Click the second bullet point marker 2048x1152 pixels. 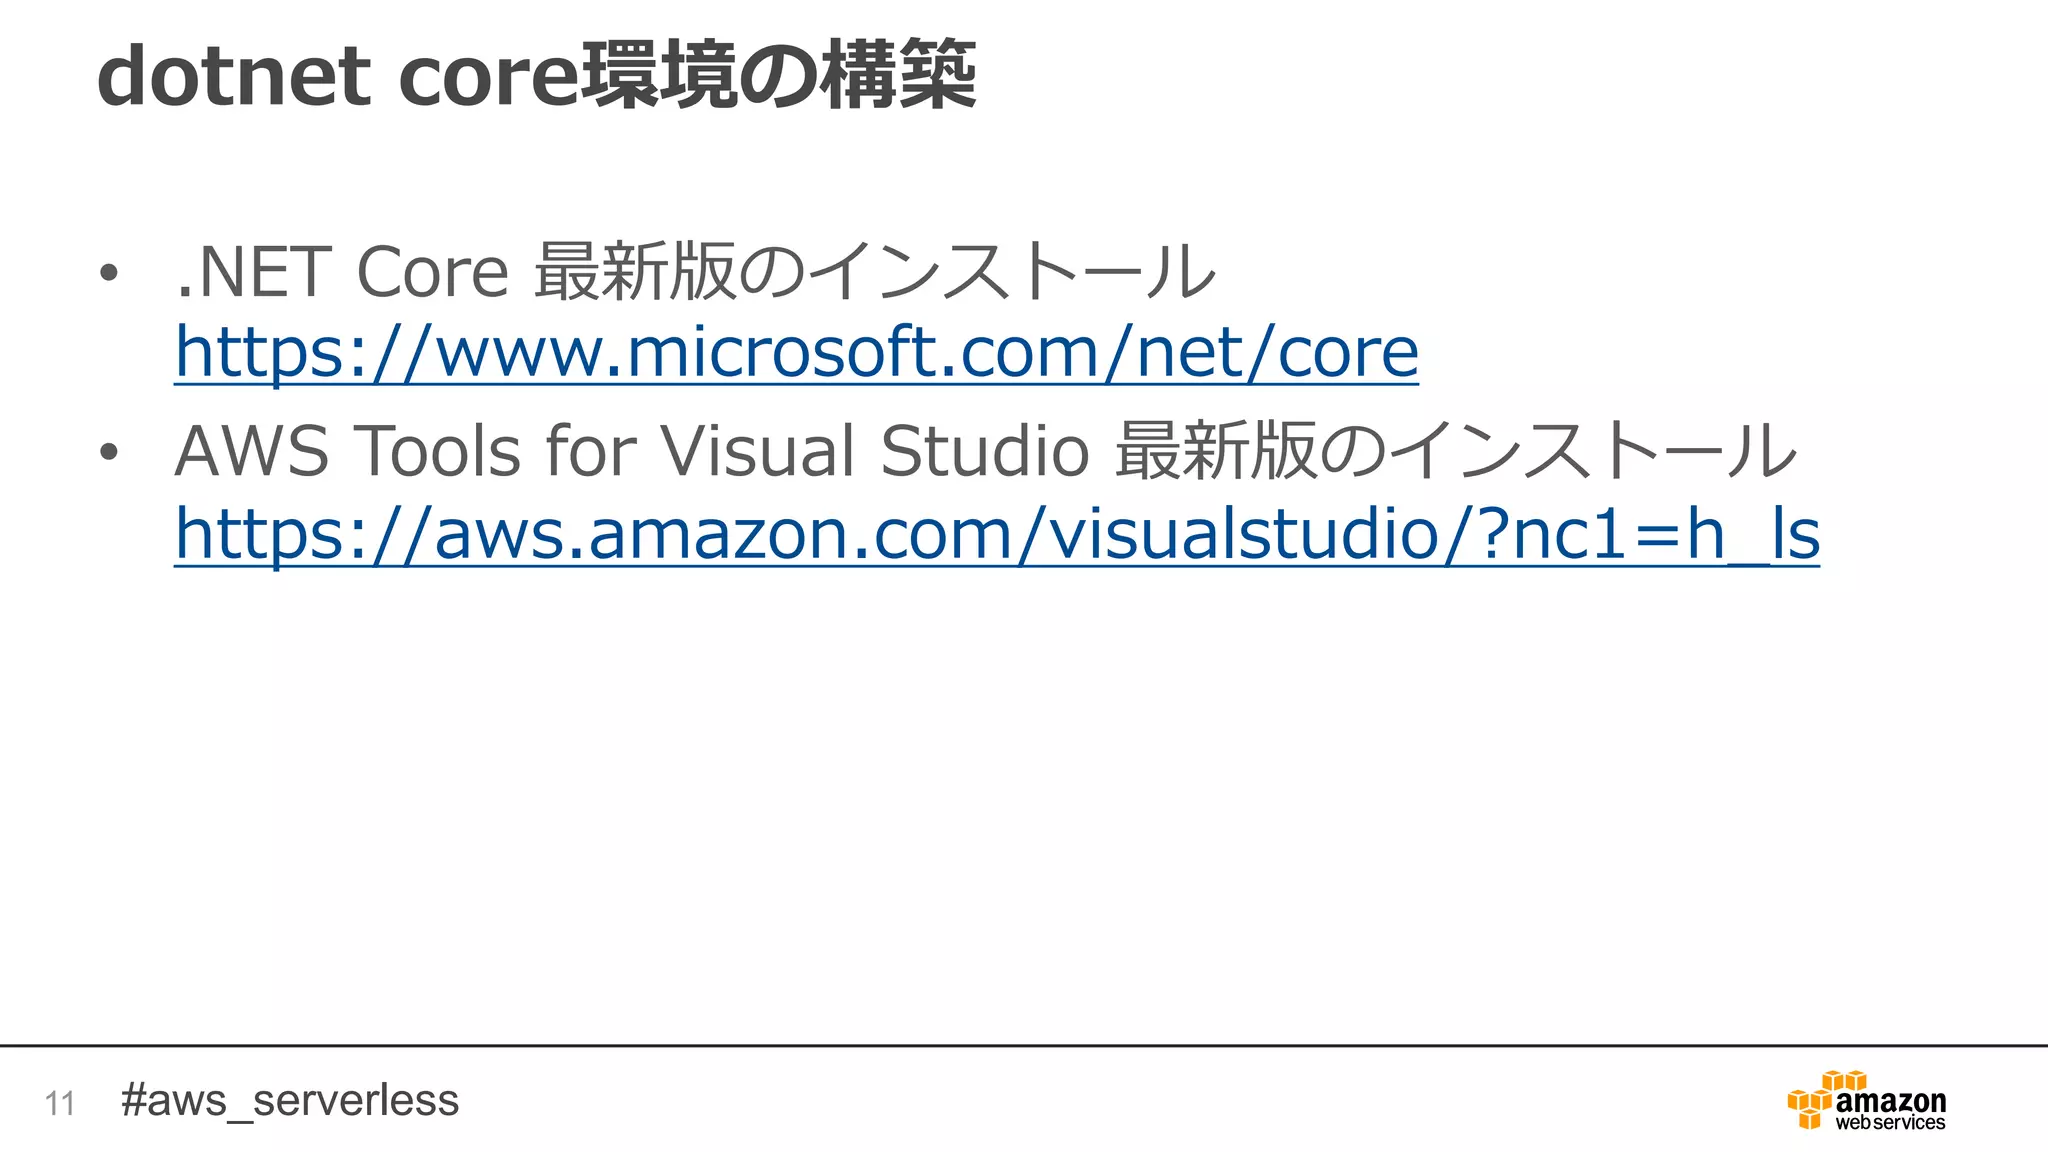point(109,452)
